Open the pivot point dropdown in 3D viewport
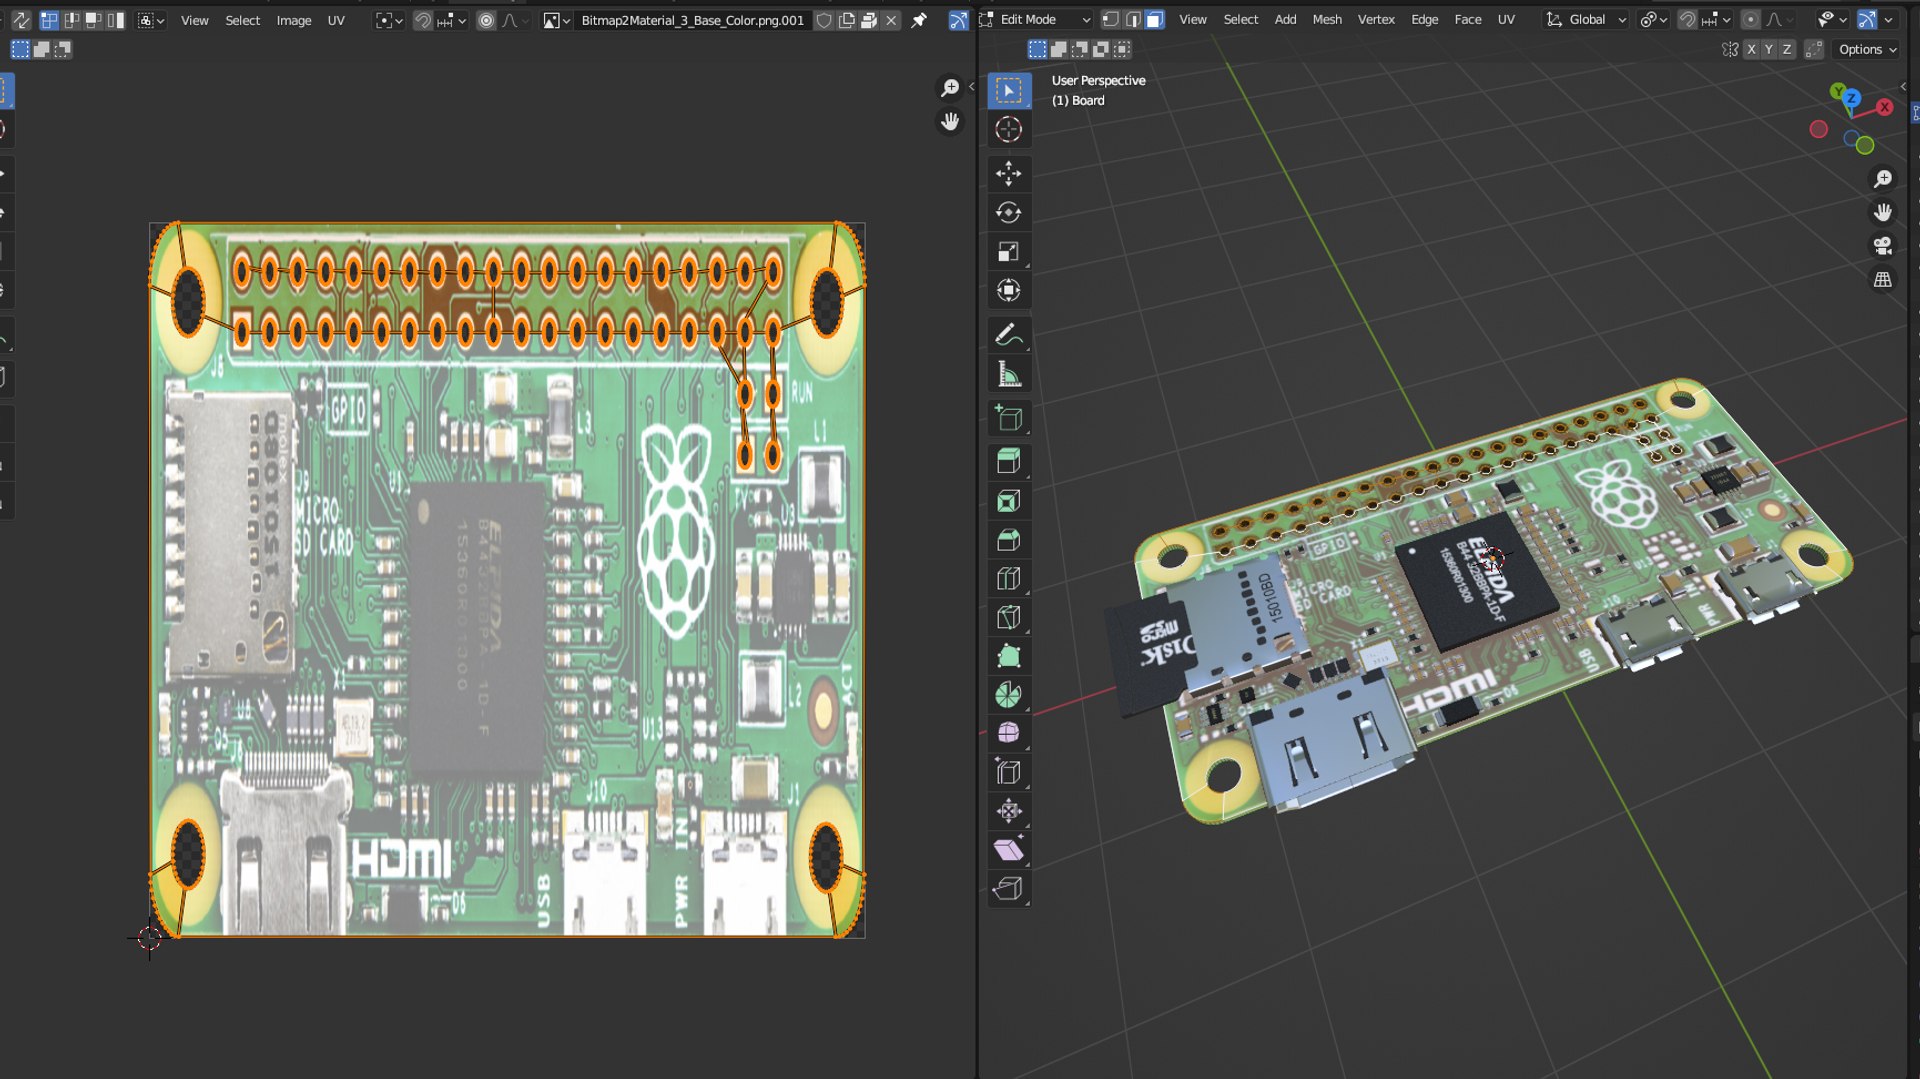This screenshot has height=1079, width=1920. click(x=1654, y=20)
